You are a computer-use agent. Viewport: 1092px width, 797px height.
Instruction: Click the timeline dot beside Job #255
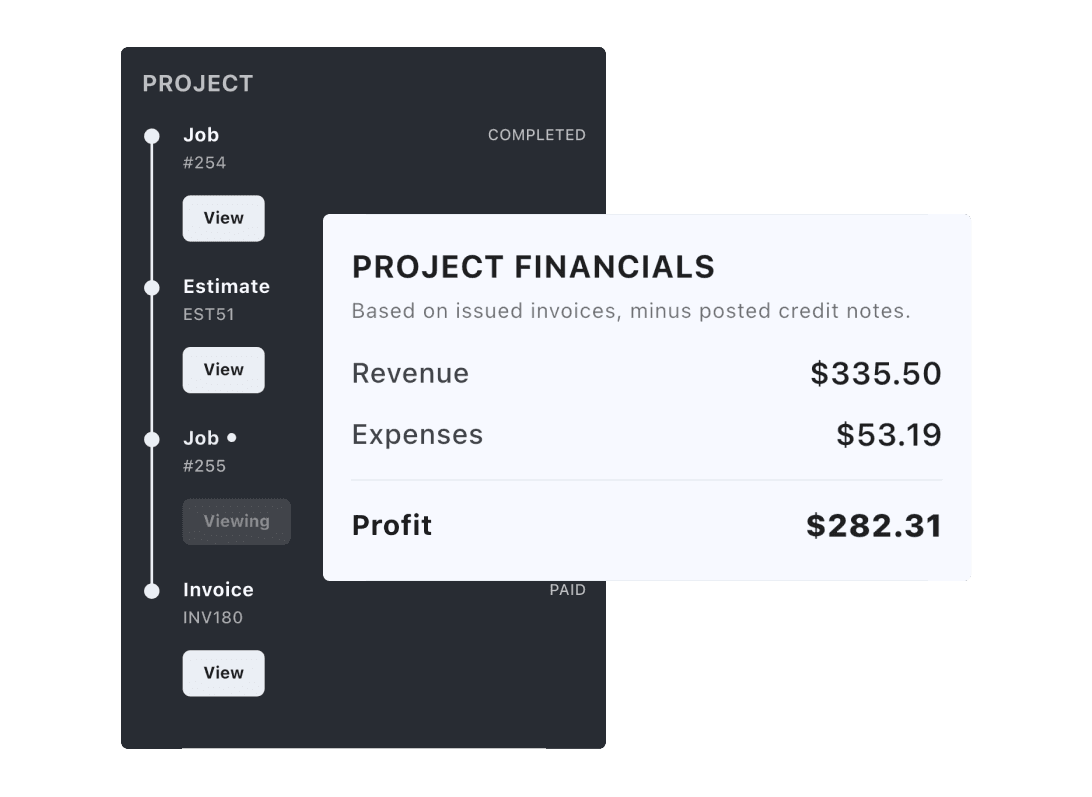point(152,439)
